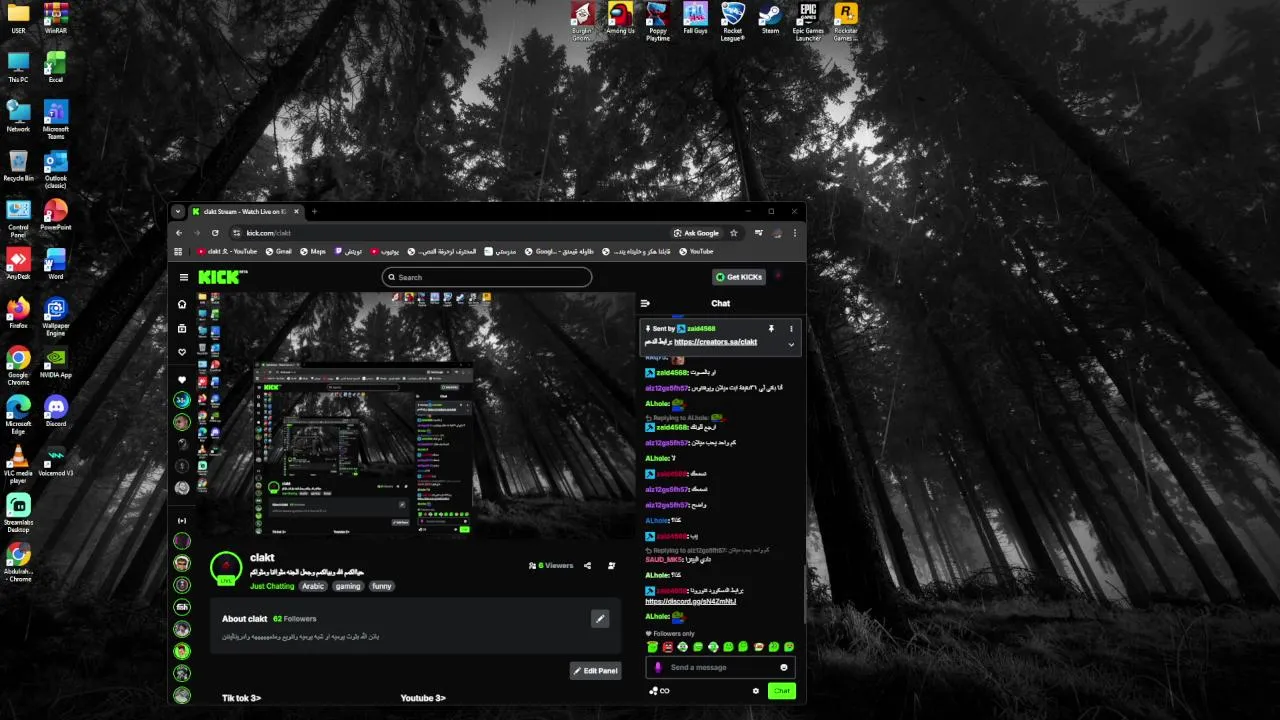Click 62 Followers text
This screenshot has width=1280, height=720.
[x=295, y=619]
